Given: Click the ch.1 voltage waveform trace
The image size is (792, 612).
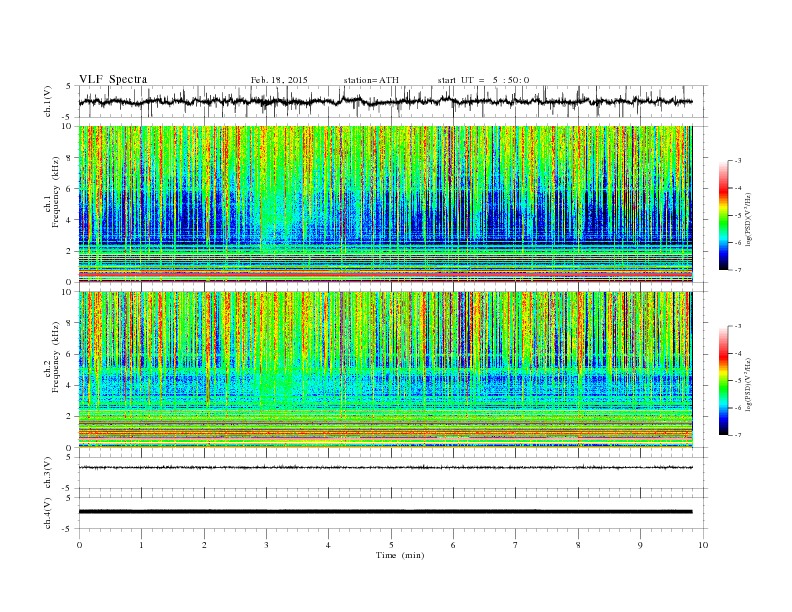Looking at the screenshot, I should coord(385,101).
